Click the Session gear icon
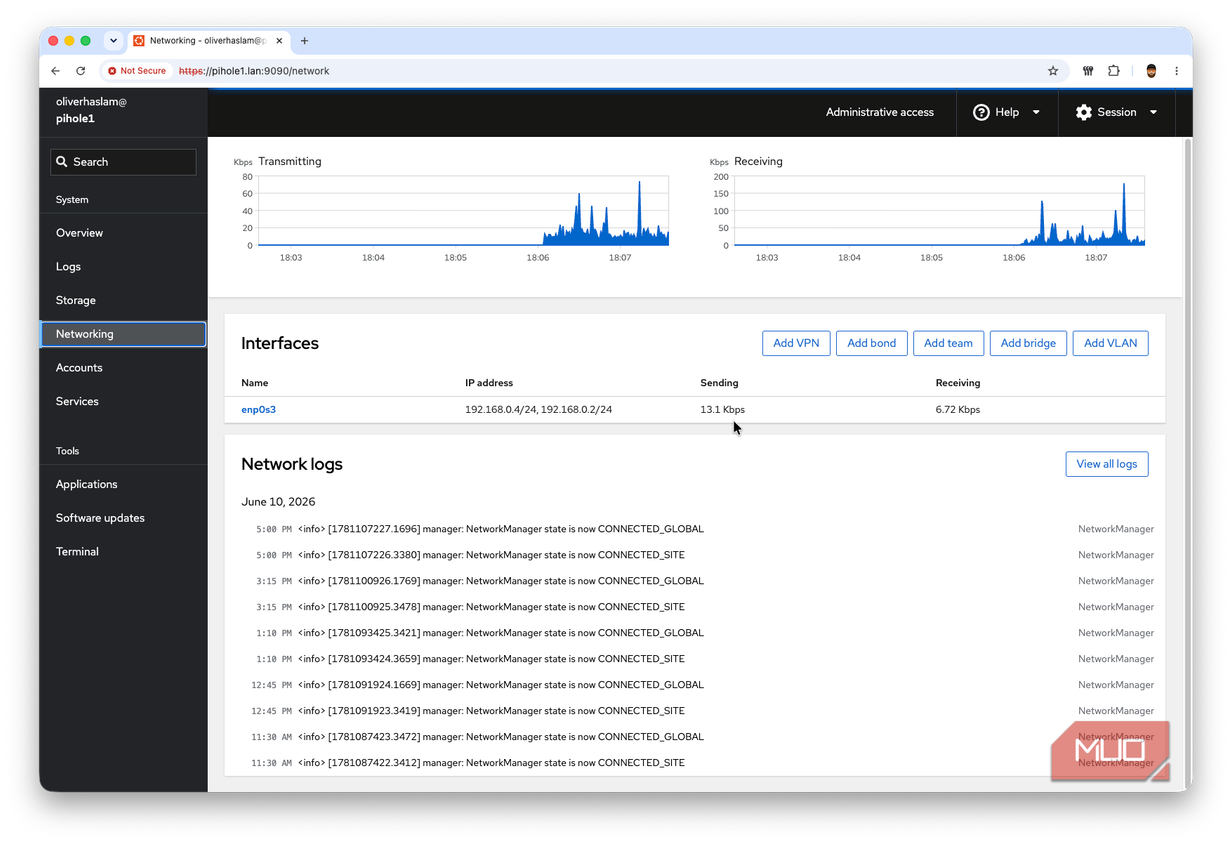 tap(1084, 112)
